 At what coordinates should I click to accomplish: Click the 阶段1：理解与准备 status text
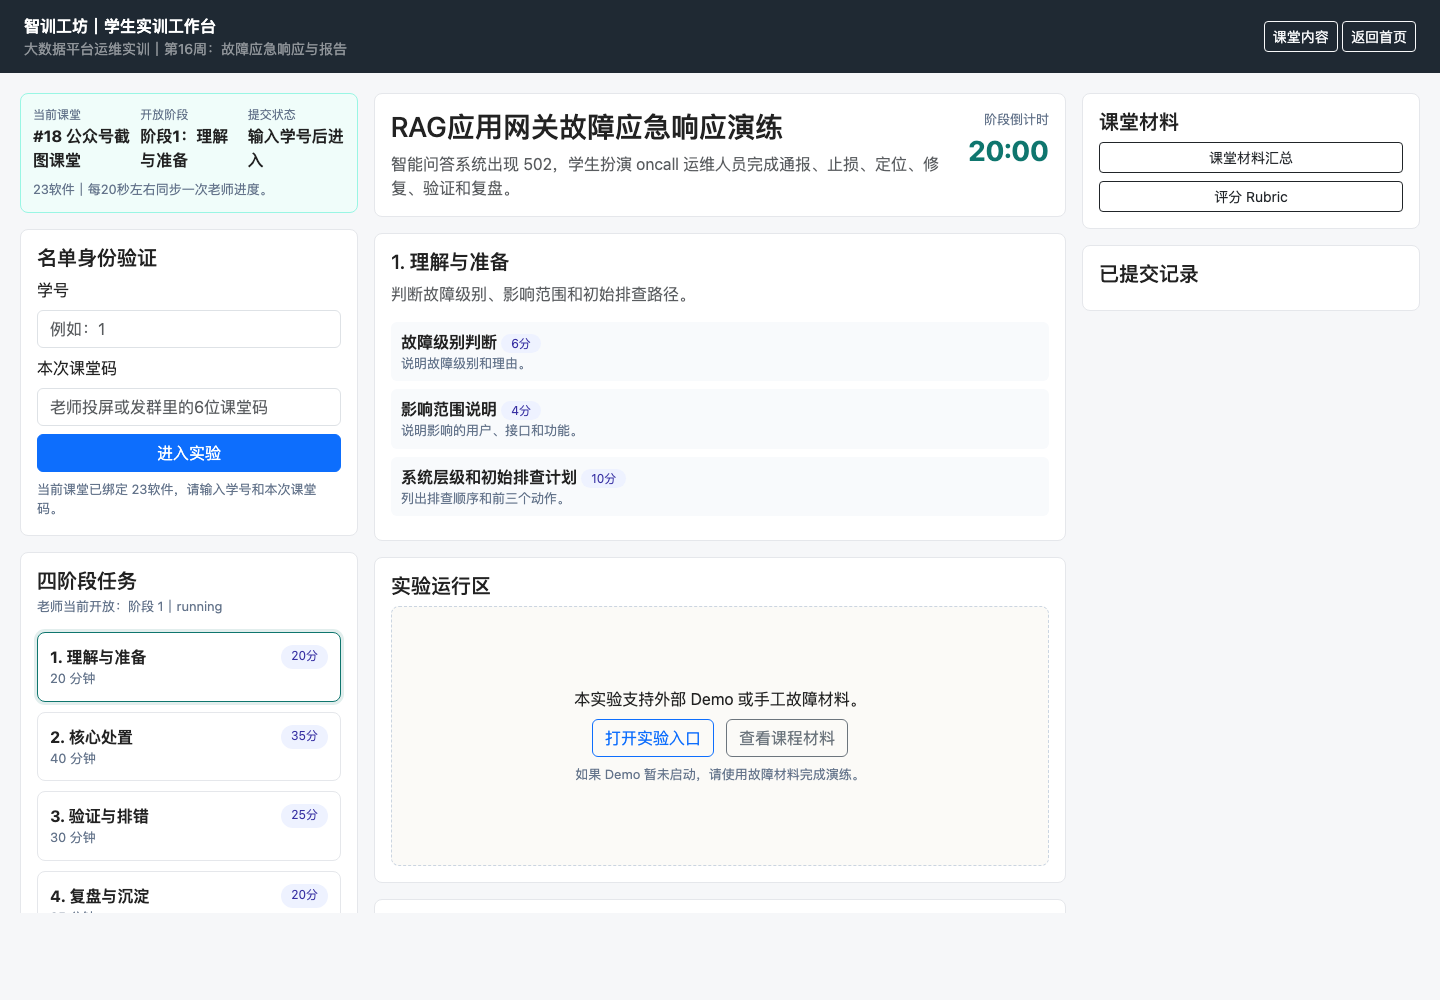tap(184, 148)
